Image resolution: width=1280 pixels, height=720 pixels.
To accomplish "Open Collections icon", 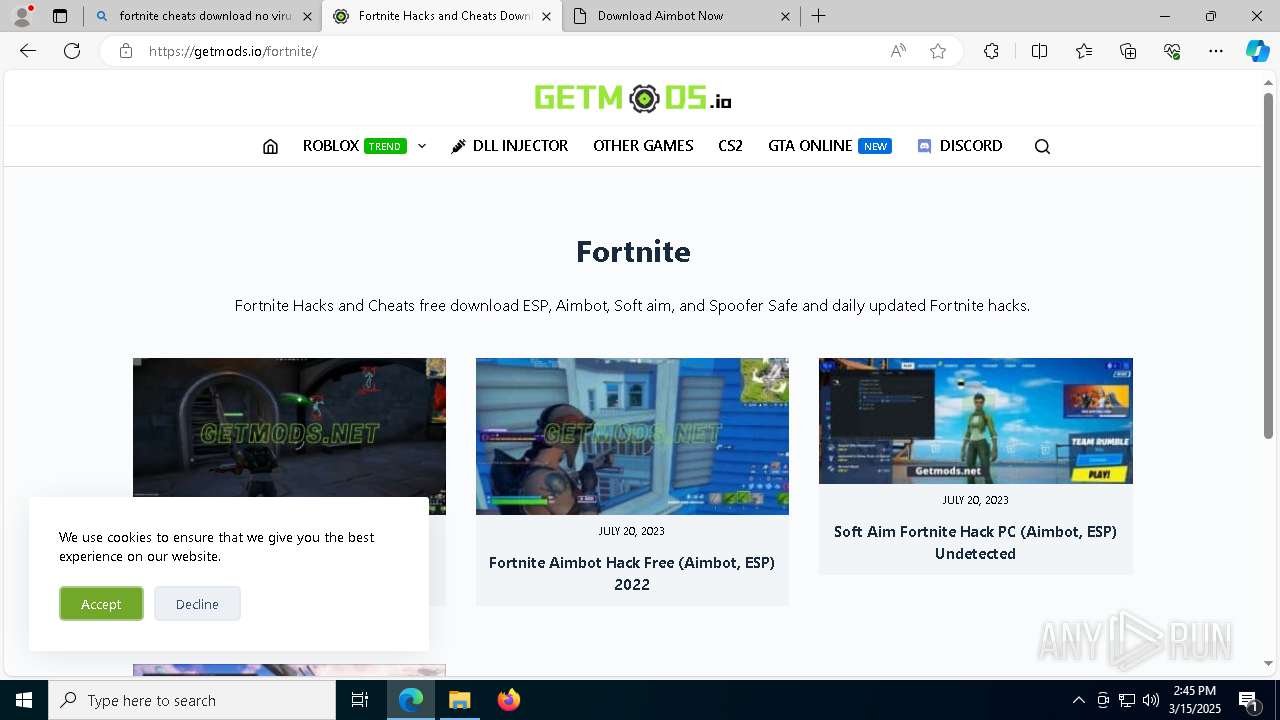I will click(x=1128, y=51).
